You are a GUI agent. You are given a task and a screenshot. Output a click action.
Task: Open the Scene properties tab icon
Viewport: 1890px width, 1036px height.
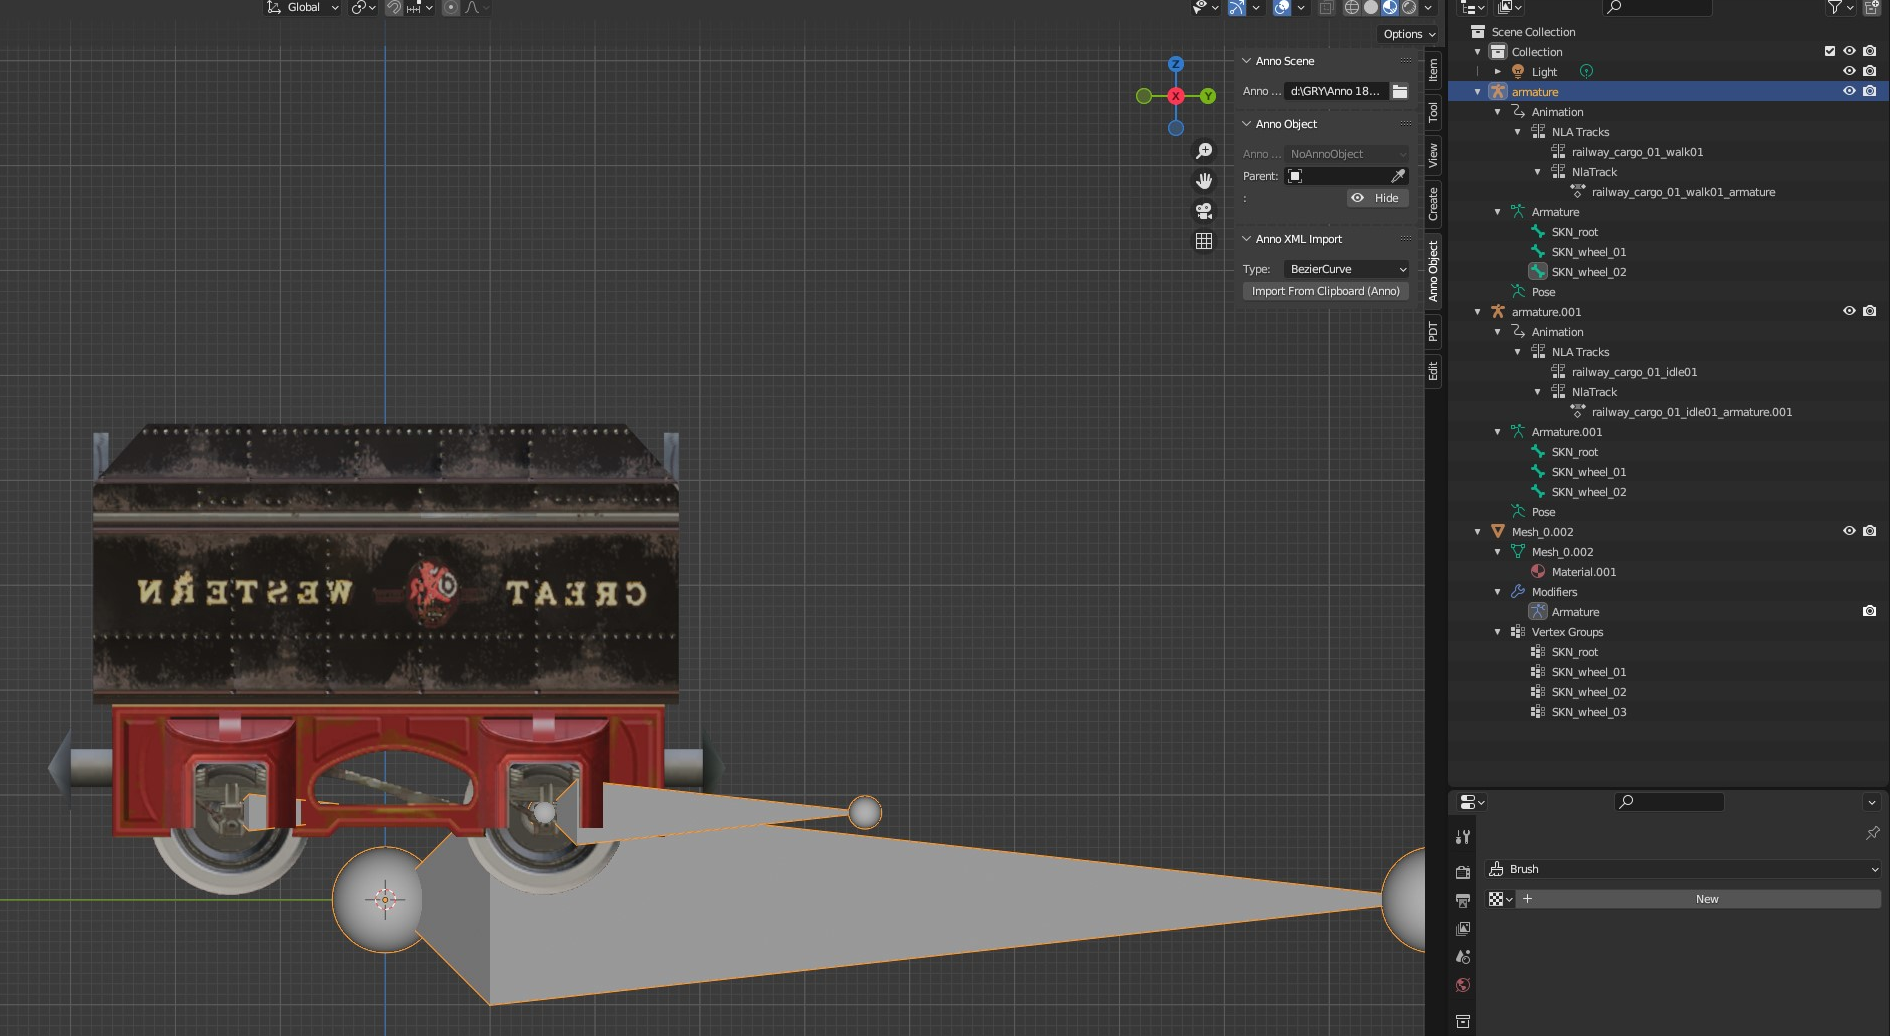[x=1463, y=957]
